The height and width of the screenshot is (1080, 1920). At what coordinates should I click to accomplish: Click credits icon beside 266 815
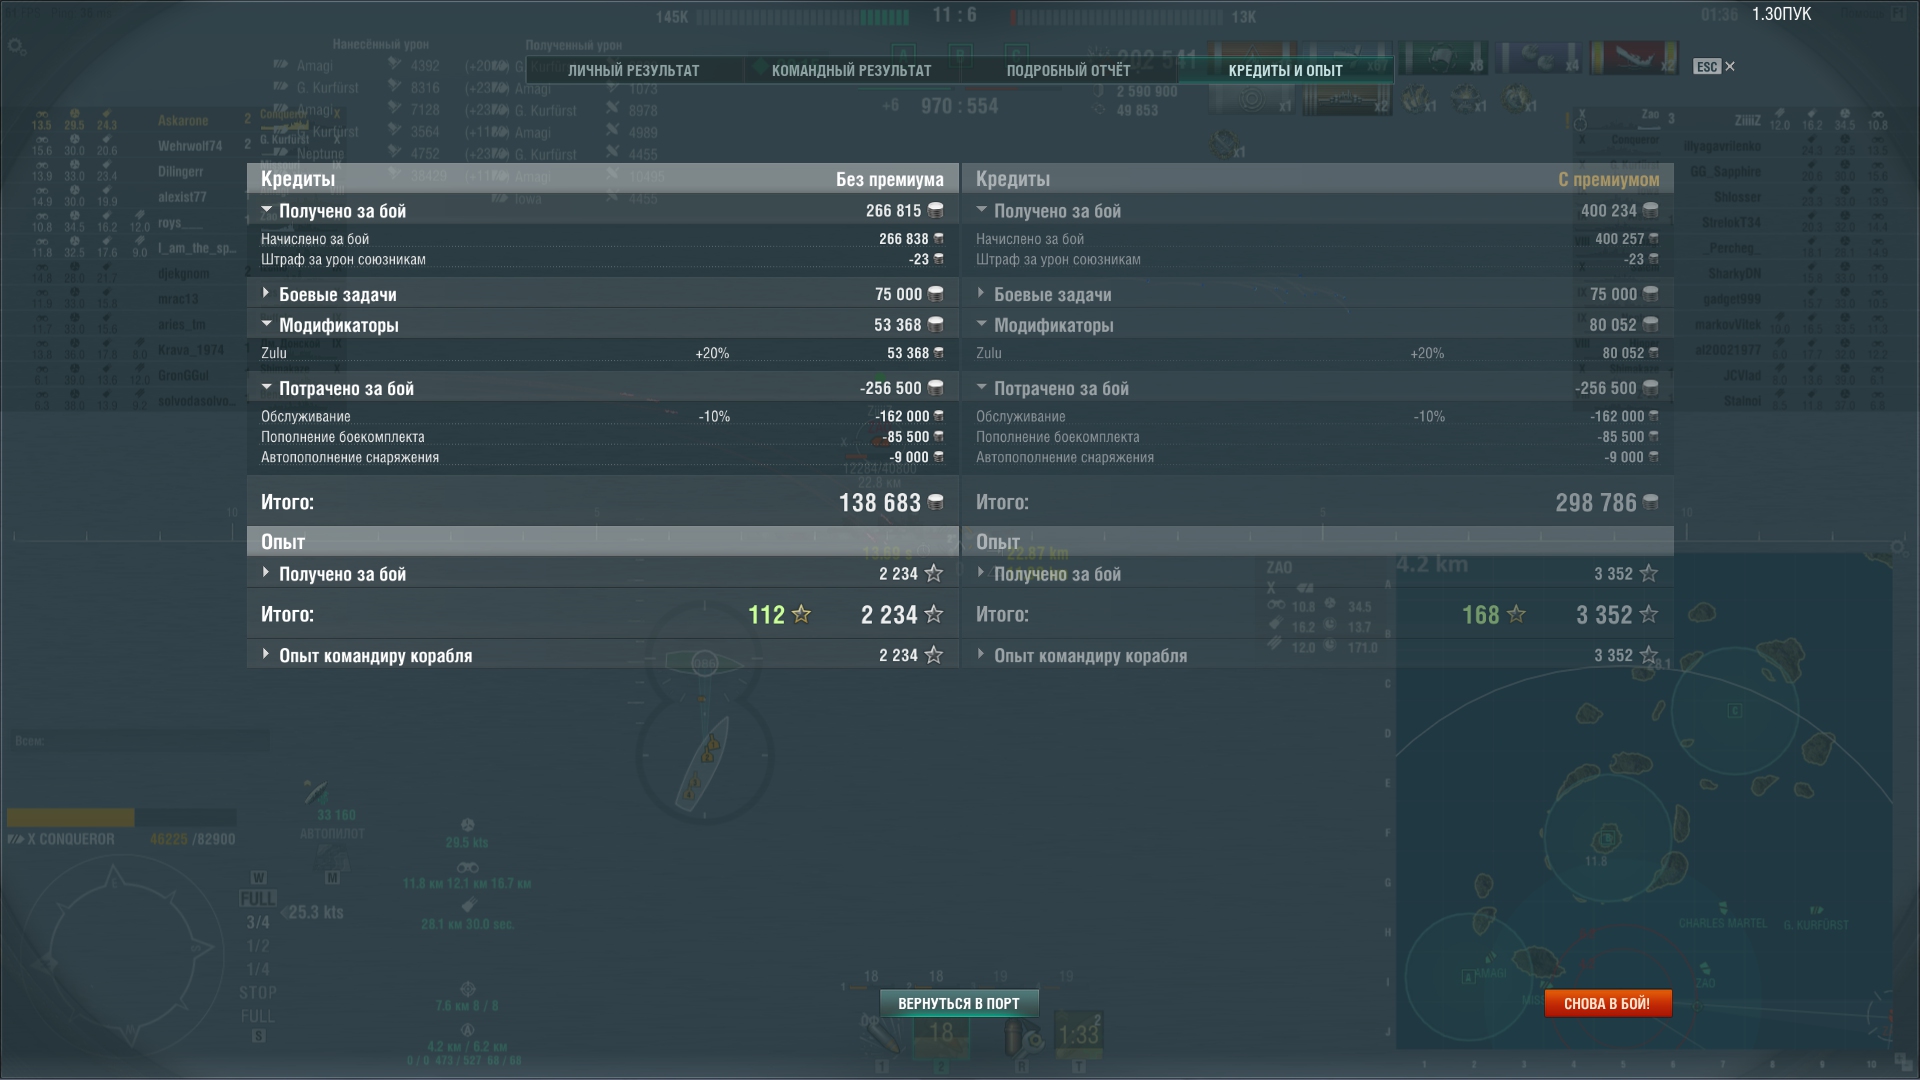[x=936, y=210]
